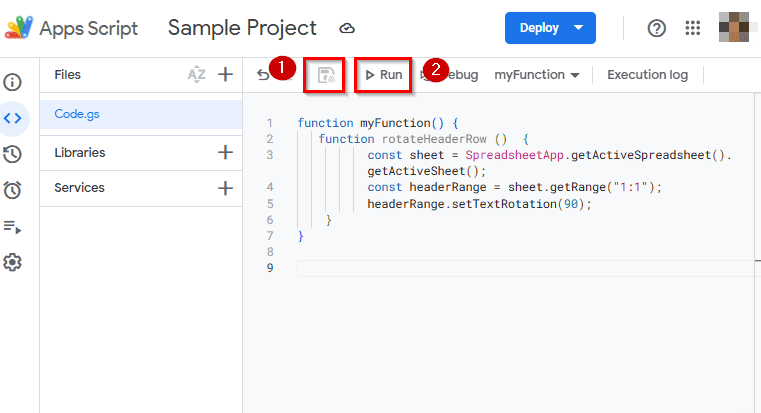Sort files alphabetically with AZ icon
The width and height of the screenshot is (761, 413).
click(x=196, y=74)
